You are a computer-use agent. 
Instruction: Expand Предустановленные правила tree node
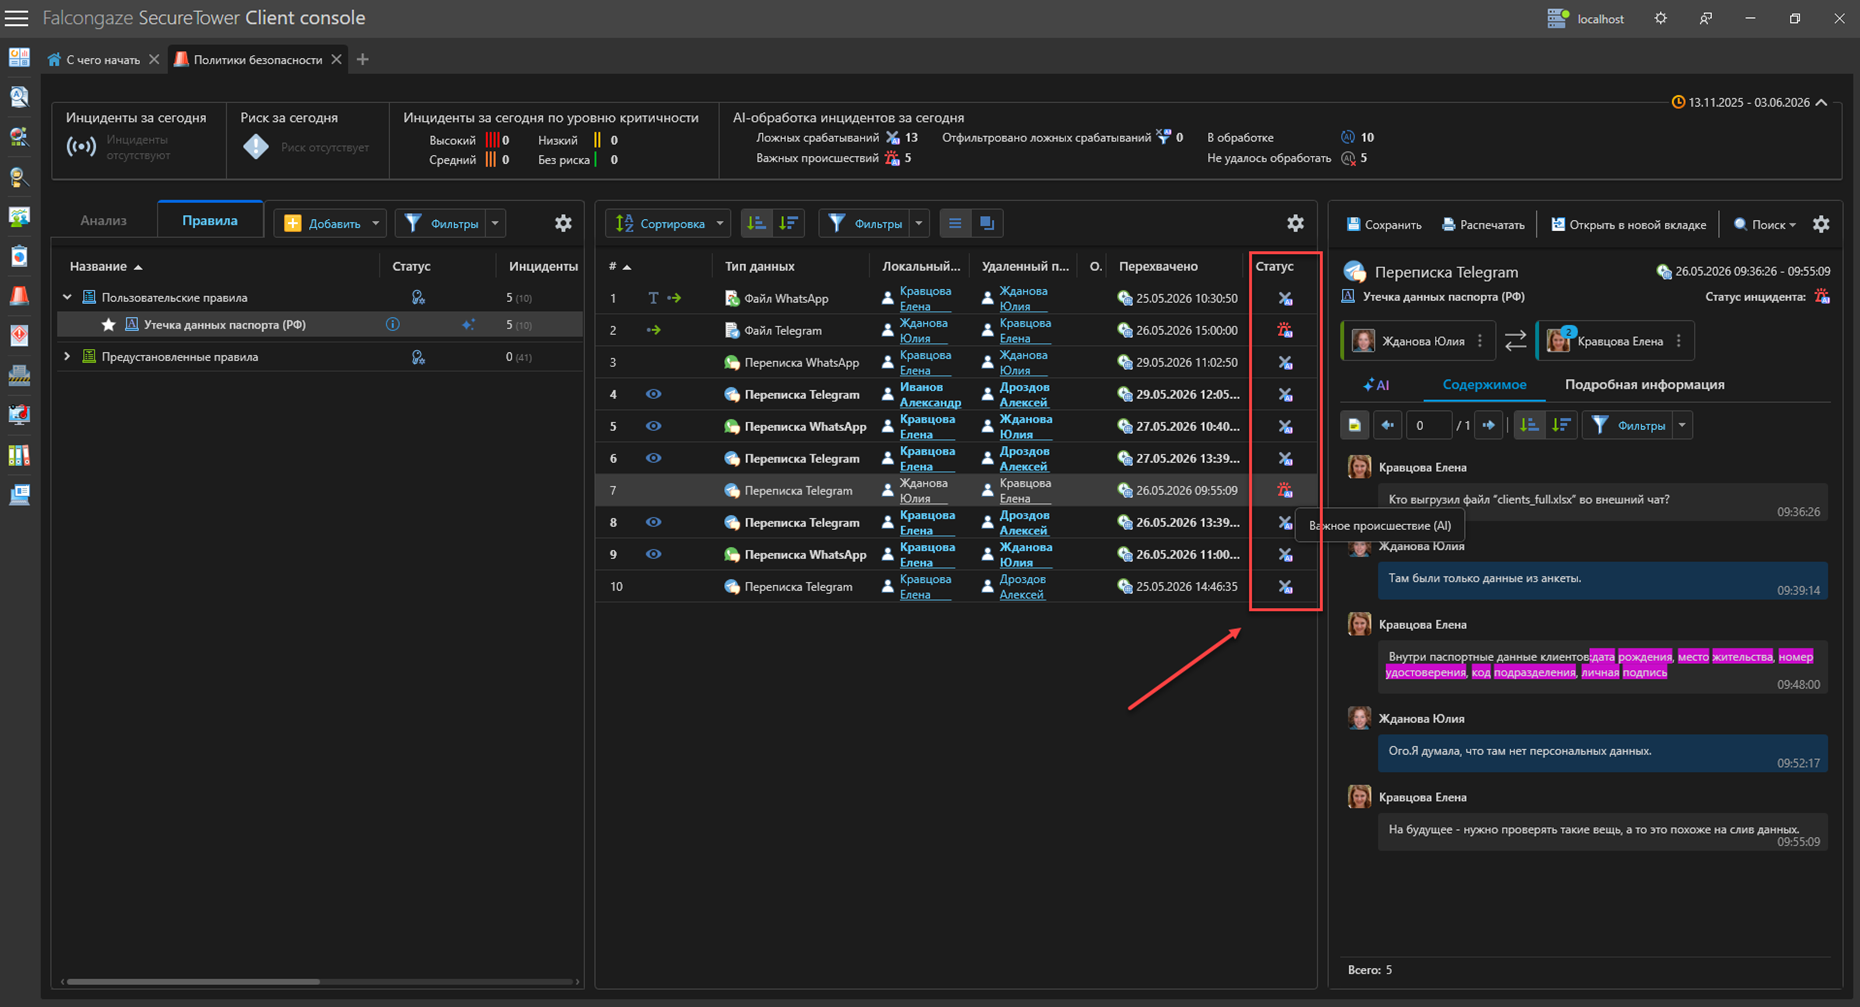click(x=67, y=356)
